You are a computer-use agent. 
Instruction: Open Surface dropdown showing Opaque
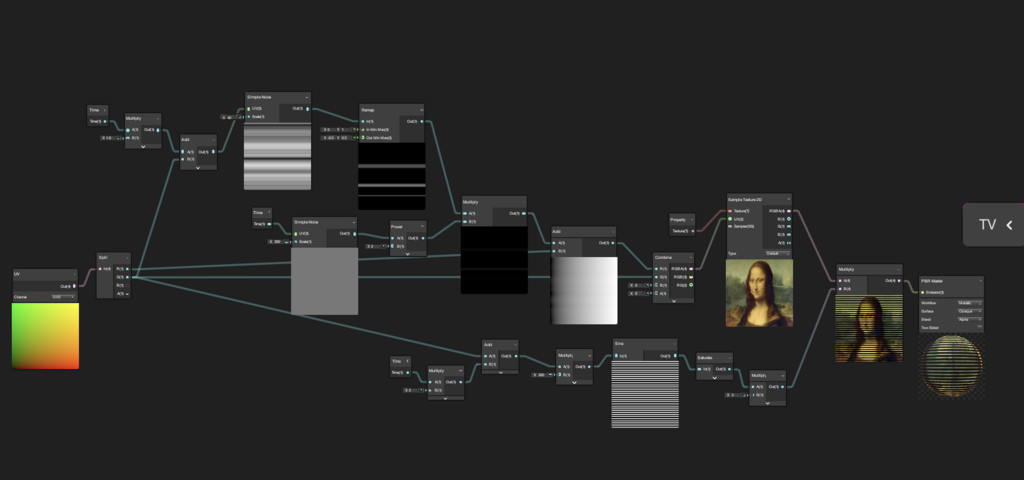click(x=969, y=312)
